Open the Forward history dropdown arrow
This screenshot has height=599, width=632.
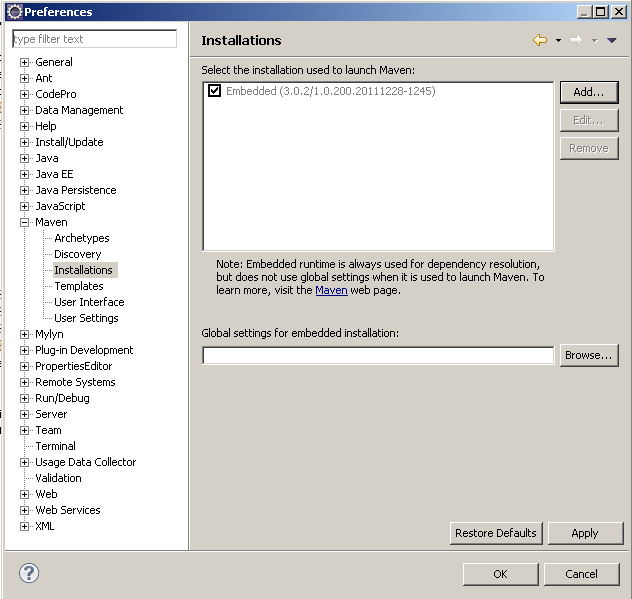(595, 40)
